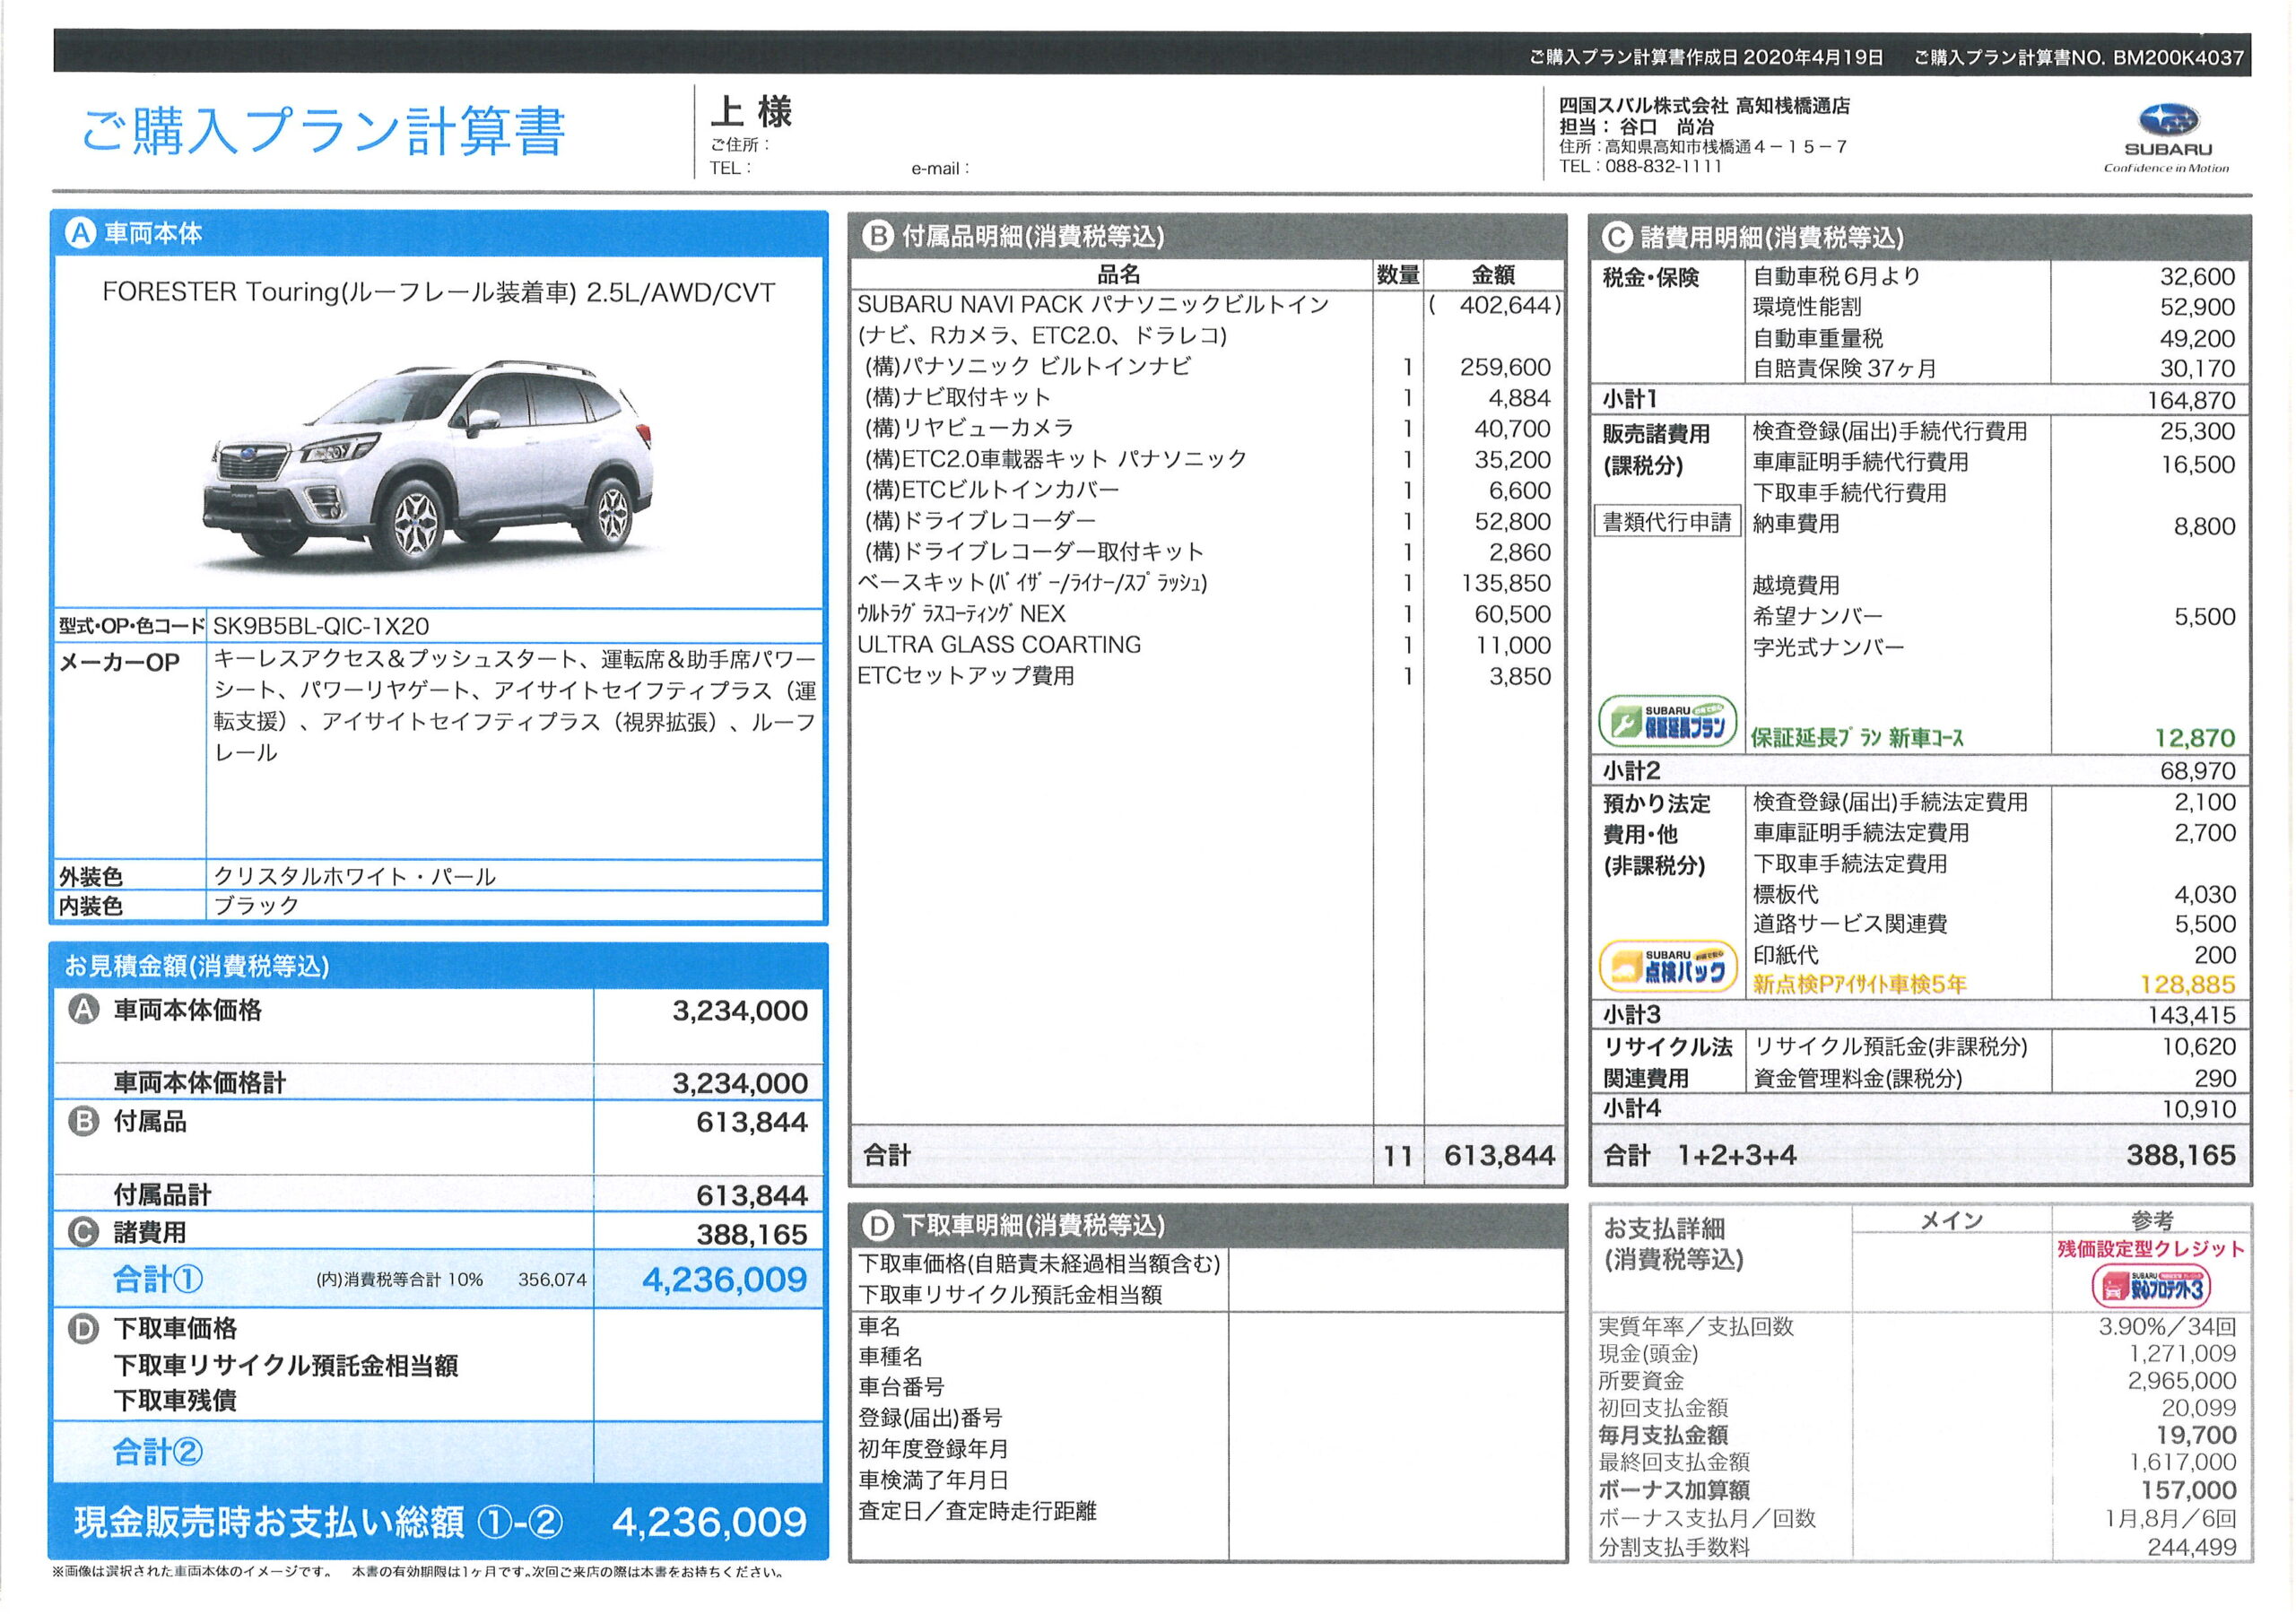Click the final 現金販売時お支払い総額 amount
The image size is (2296, 1623).
709,1522
